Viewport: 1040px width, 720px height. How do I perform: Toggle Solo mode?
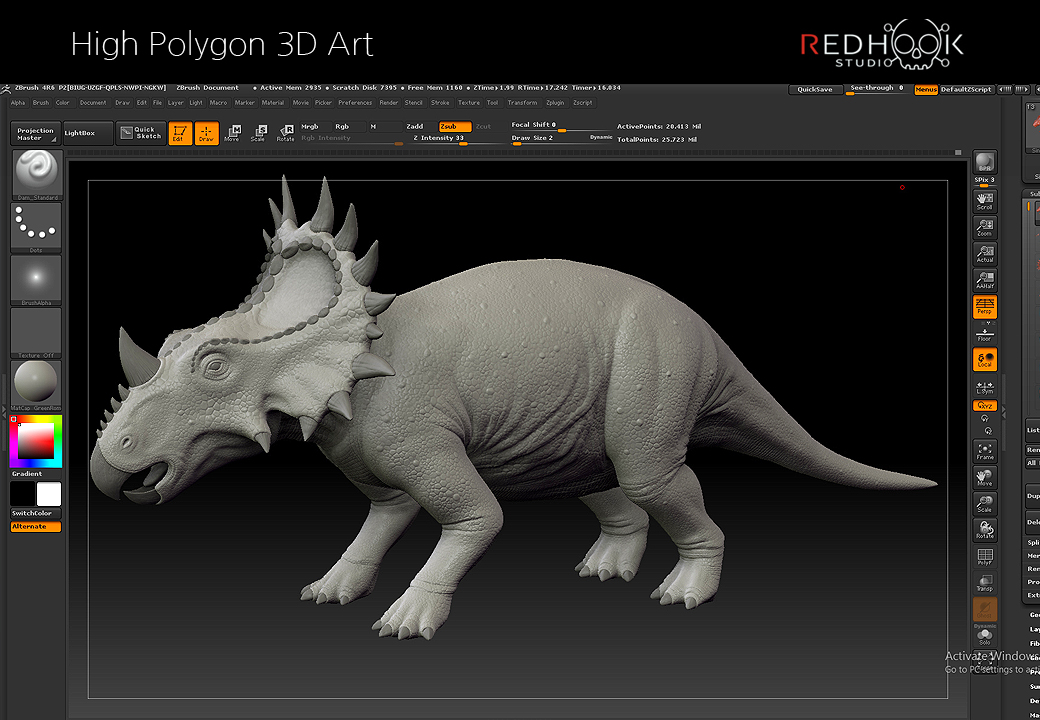985,637
